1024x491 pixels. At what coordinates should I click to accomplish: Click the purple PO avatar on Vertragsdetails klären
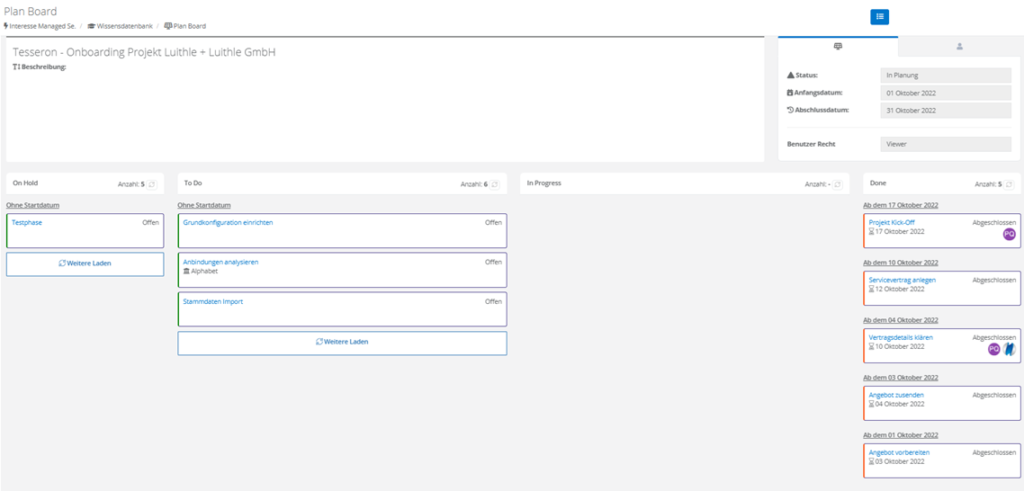(x=994, y=349)
